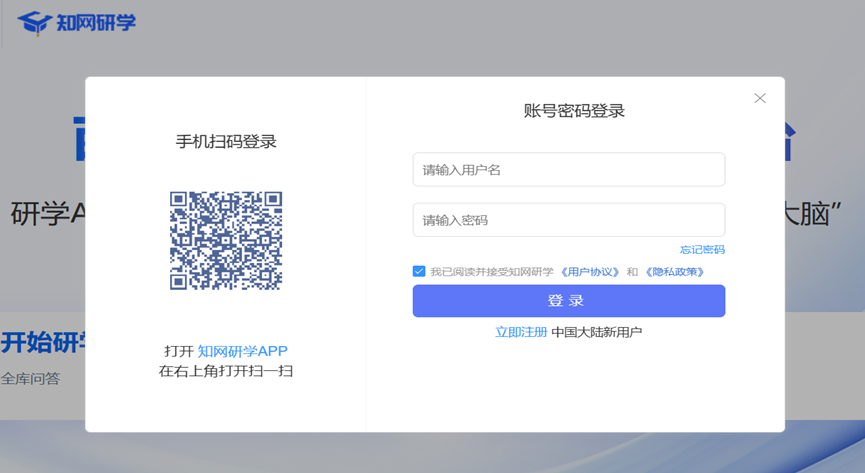The width and height of the screenshot is (865, 473).
Task: Uncheck the agreement checkbox
Action: tap(419, 272)
